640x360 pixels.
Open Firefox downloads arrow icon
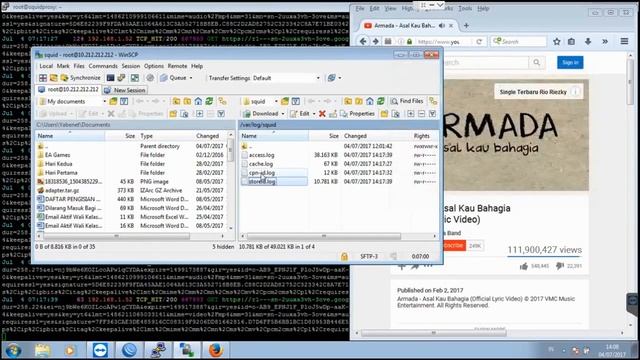tap(588, 42)
